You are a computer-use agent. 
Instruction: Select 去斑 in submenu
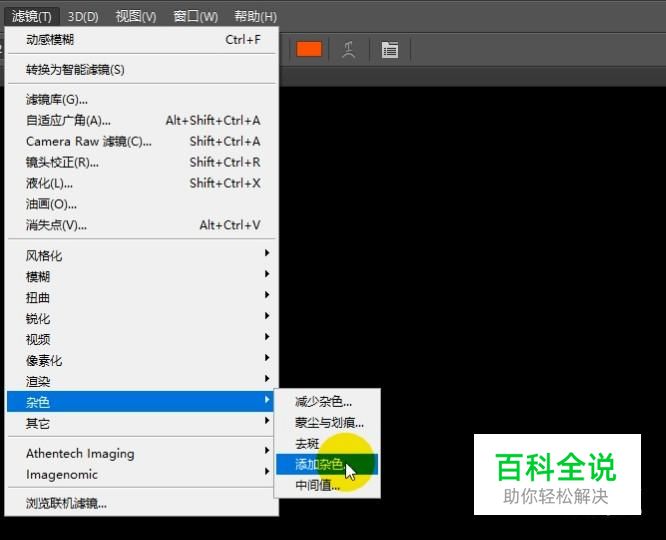[327, 444]
